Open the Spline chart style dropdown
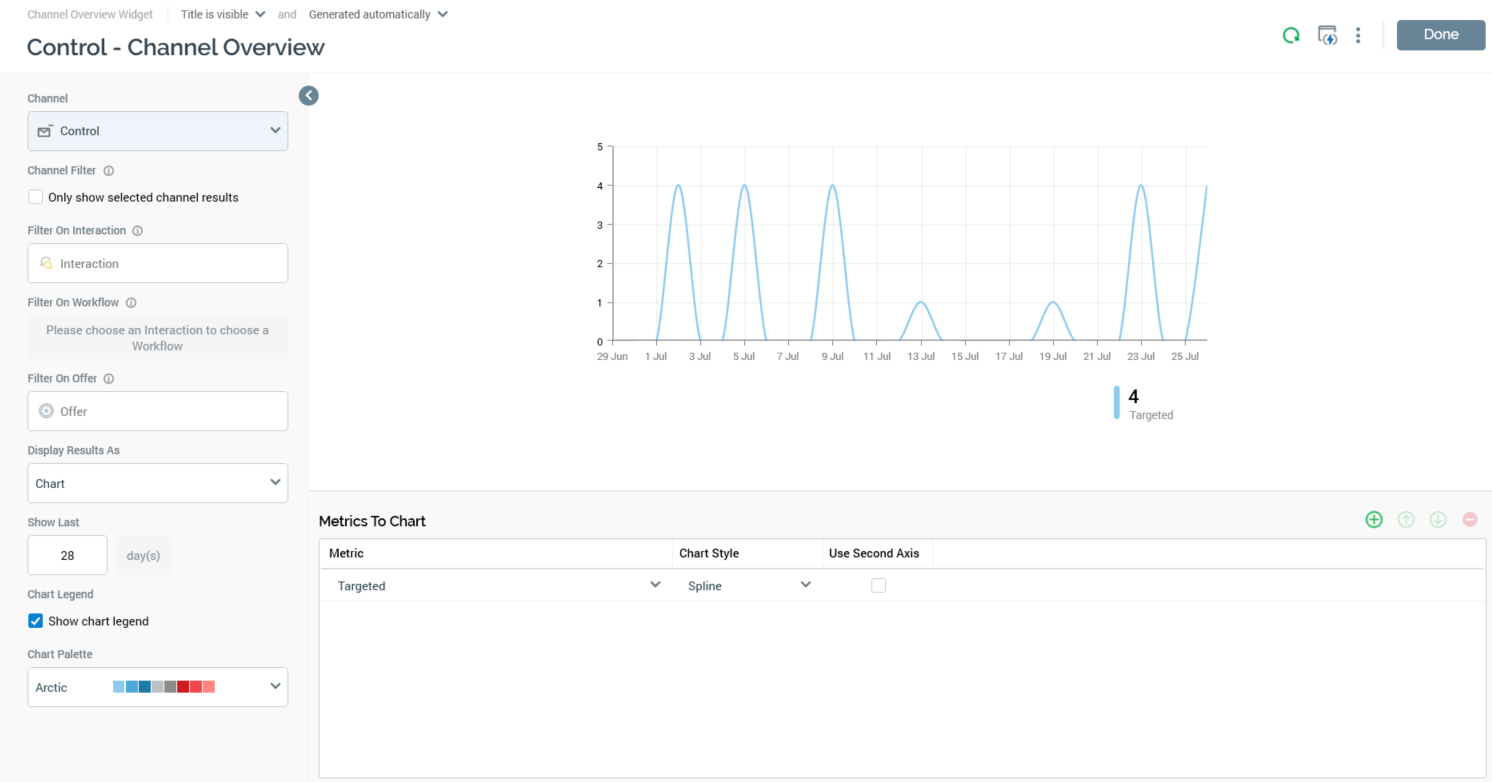The width and height of the screenshot is (1492, 782). 748,586
